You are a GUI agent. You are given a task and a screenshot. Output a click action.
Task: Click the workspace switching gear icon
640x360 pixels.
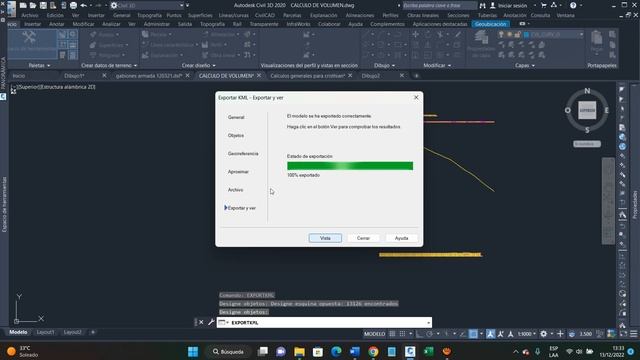click(x=544, y=334)
